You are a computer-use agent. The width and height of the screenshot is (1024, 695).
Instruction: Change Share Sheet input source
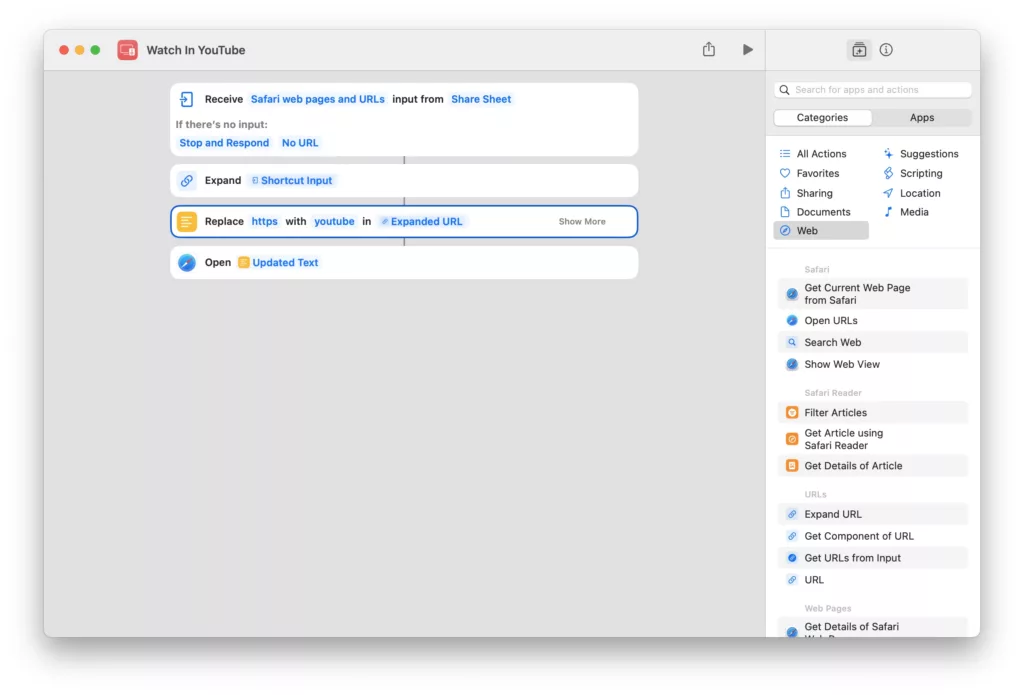481,99
